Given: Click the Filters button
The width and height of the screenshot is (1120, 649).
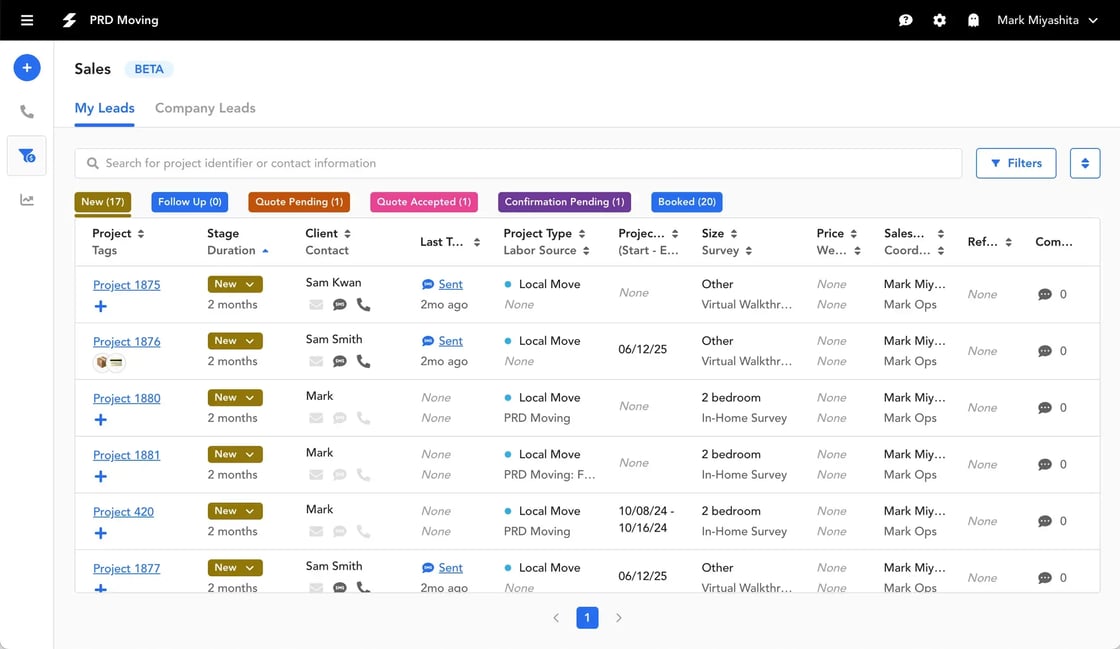Looking at the screenshot, I should [x=1016, y=163].
